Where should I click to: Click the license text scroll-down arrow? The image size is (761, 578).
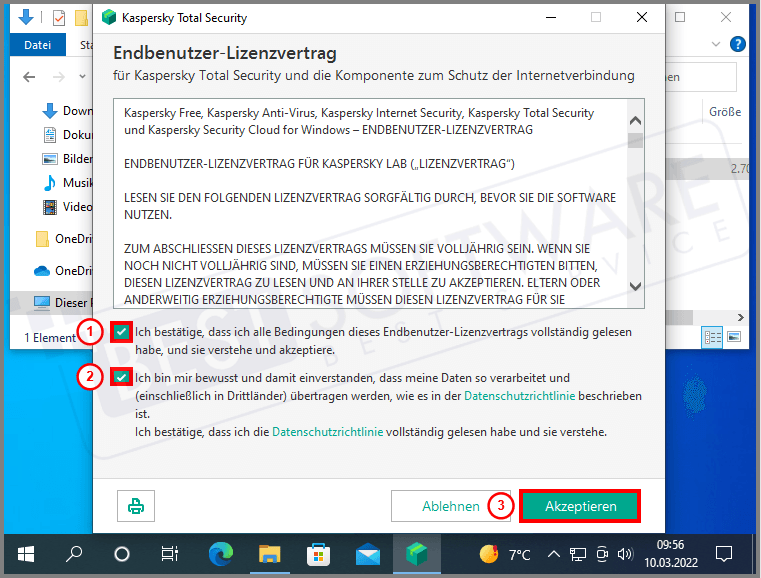click(635, 286)
